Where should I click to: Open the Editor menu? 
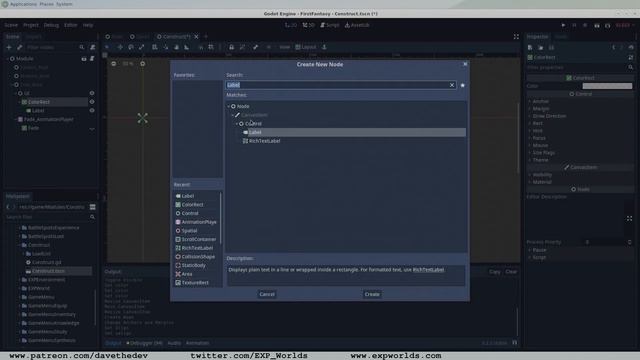pos(70,25)
